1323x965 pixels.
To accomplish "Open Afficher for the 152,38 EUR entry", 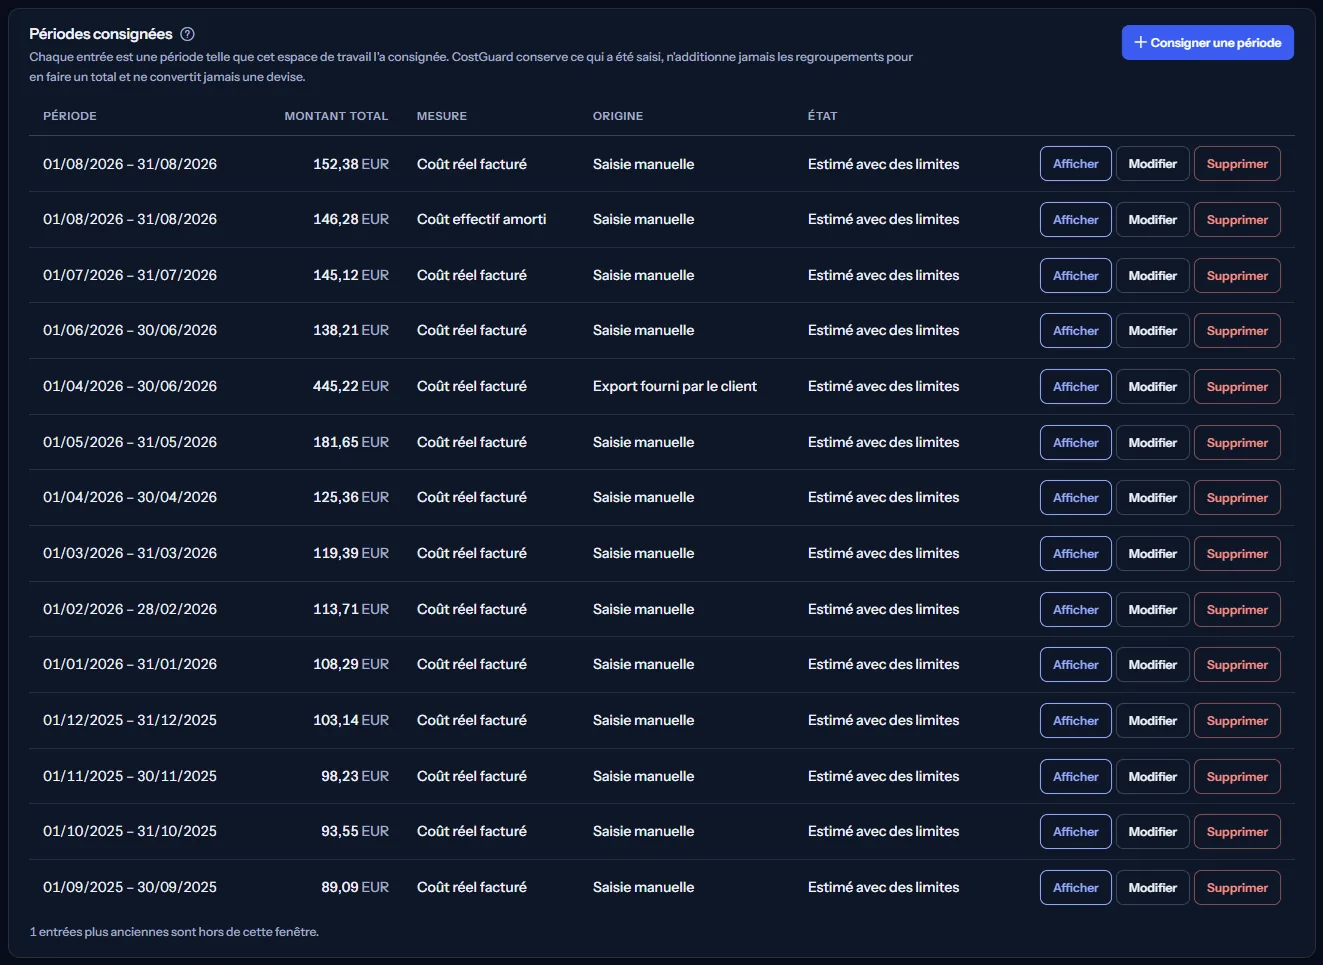I will (1075, 164).
